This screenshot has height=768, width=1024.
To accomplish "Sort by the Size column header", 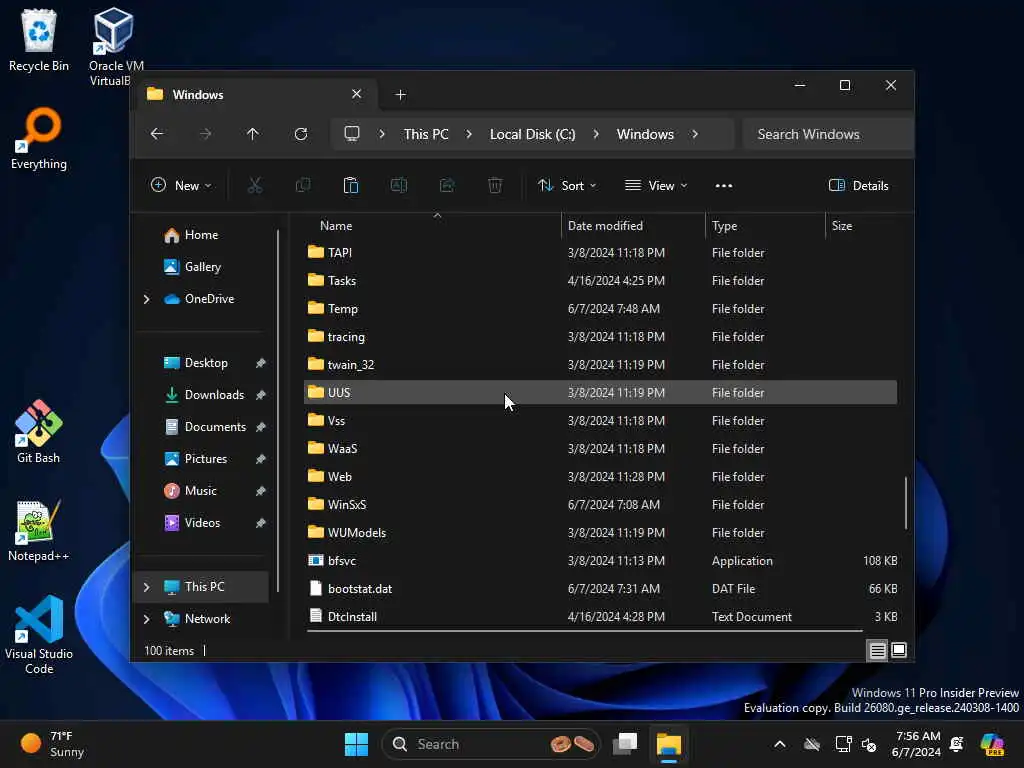I will (863, 226).
